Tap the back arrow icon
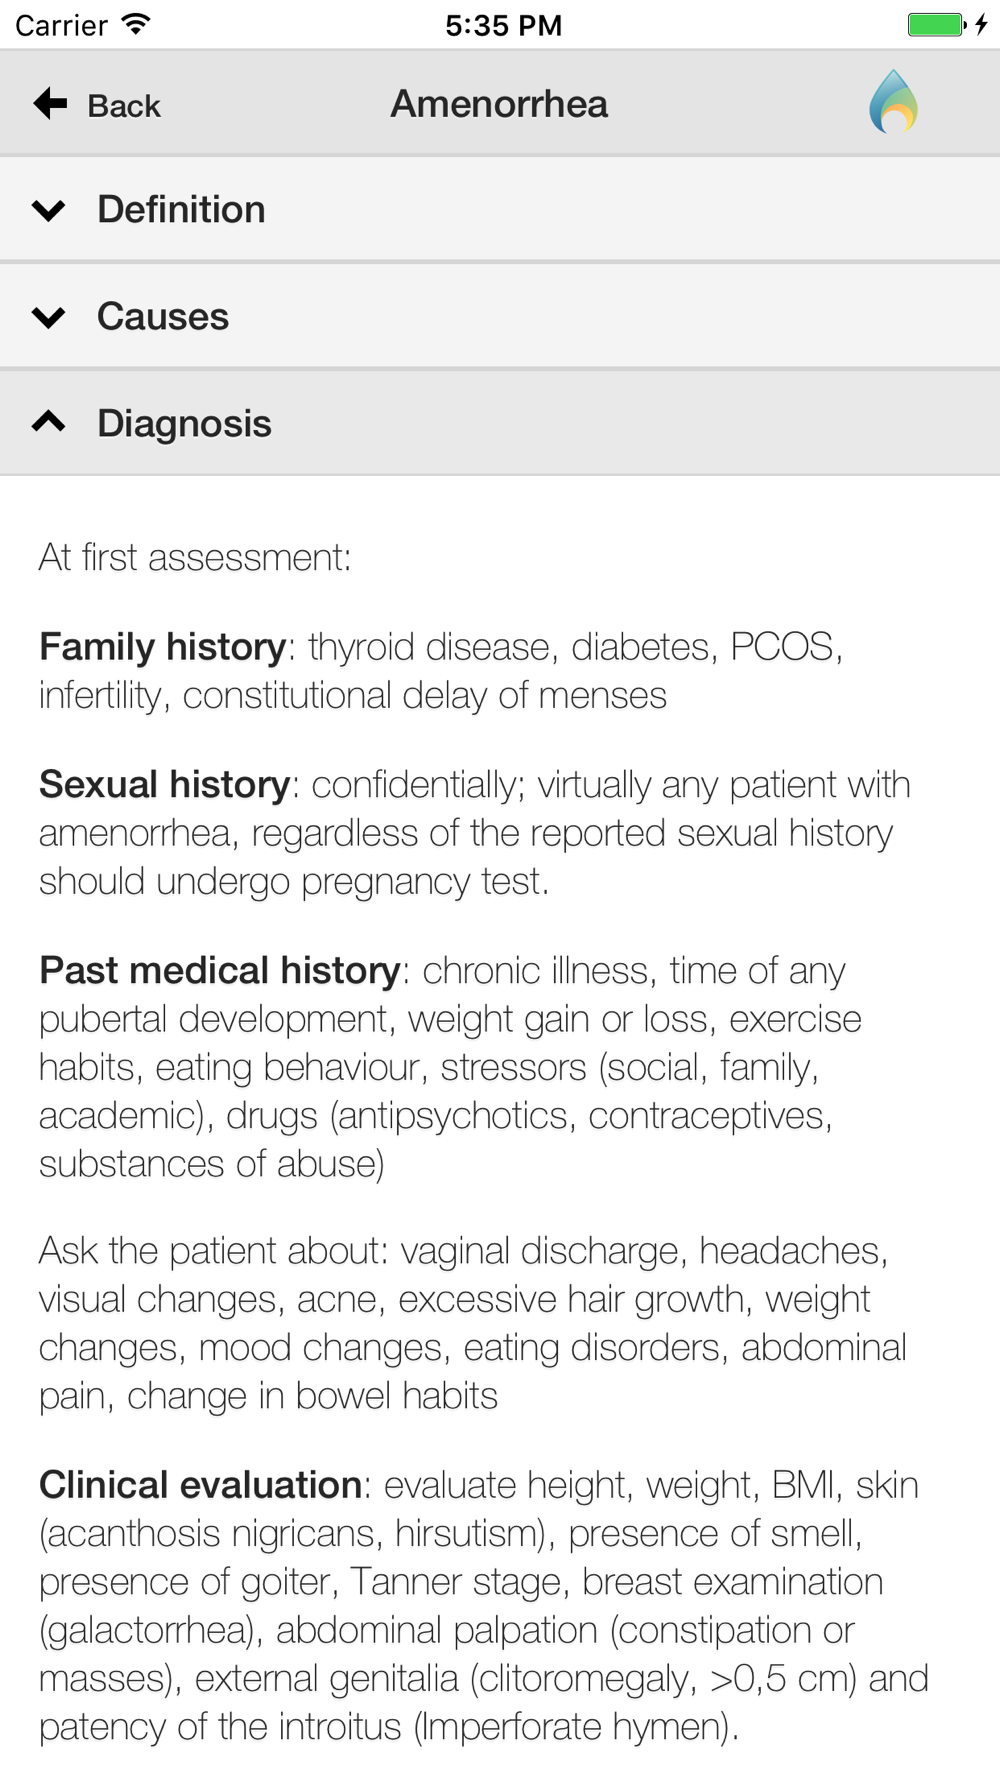This screenshot has height=1778, width=1000. click(50, 103)
